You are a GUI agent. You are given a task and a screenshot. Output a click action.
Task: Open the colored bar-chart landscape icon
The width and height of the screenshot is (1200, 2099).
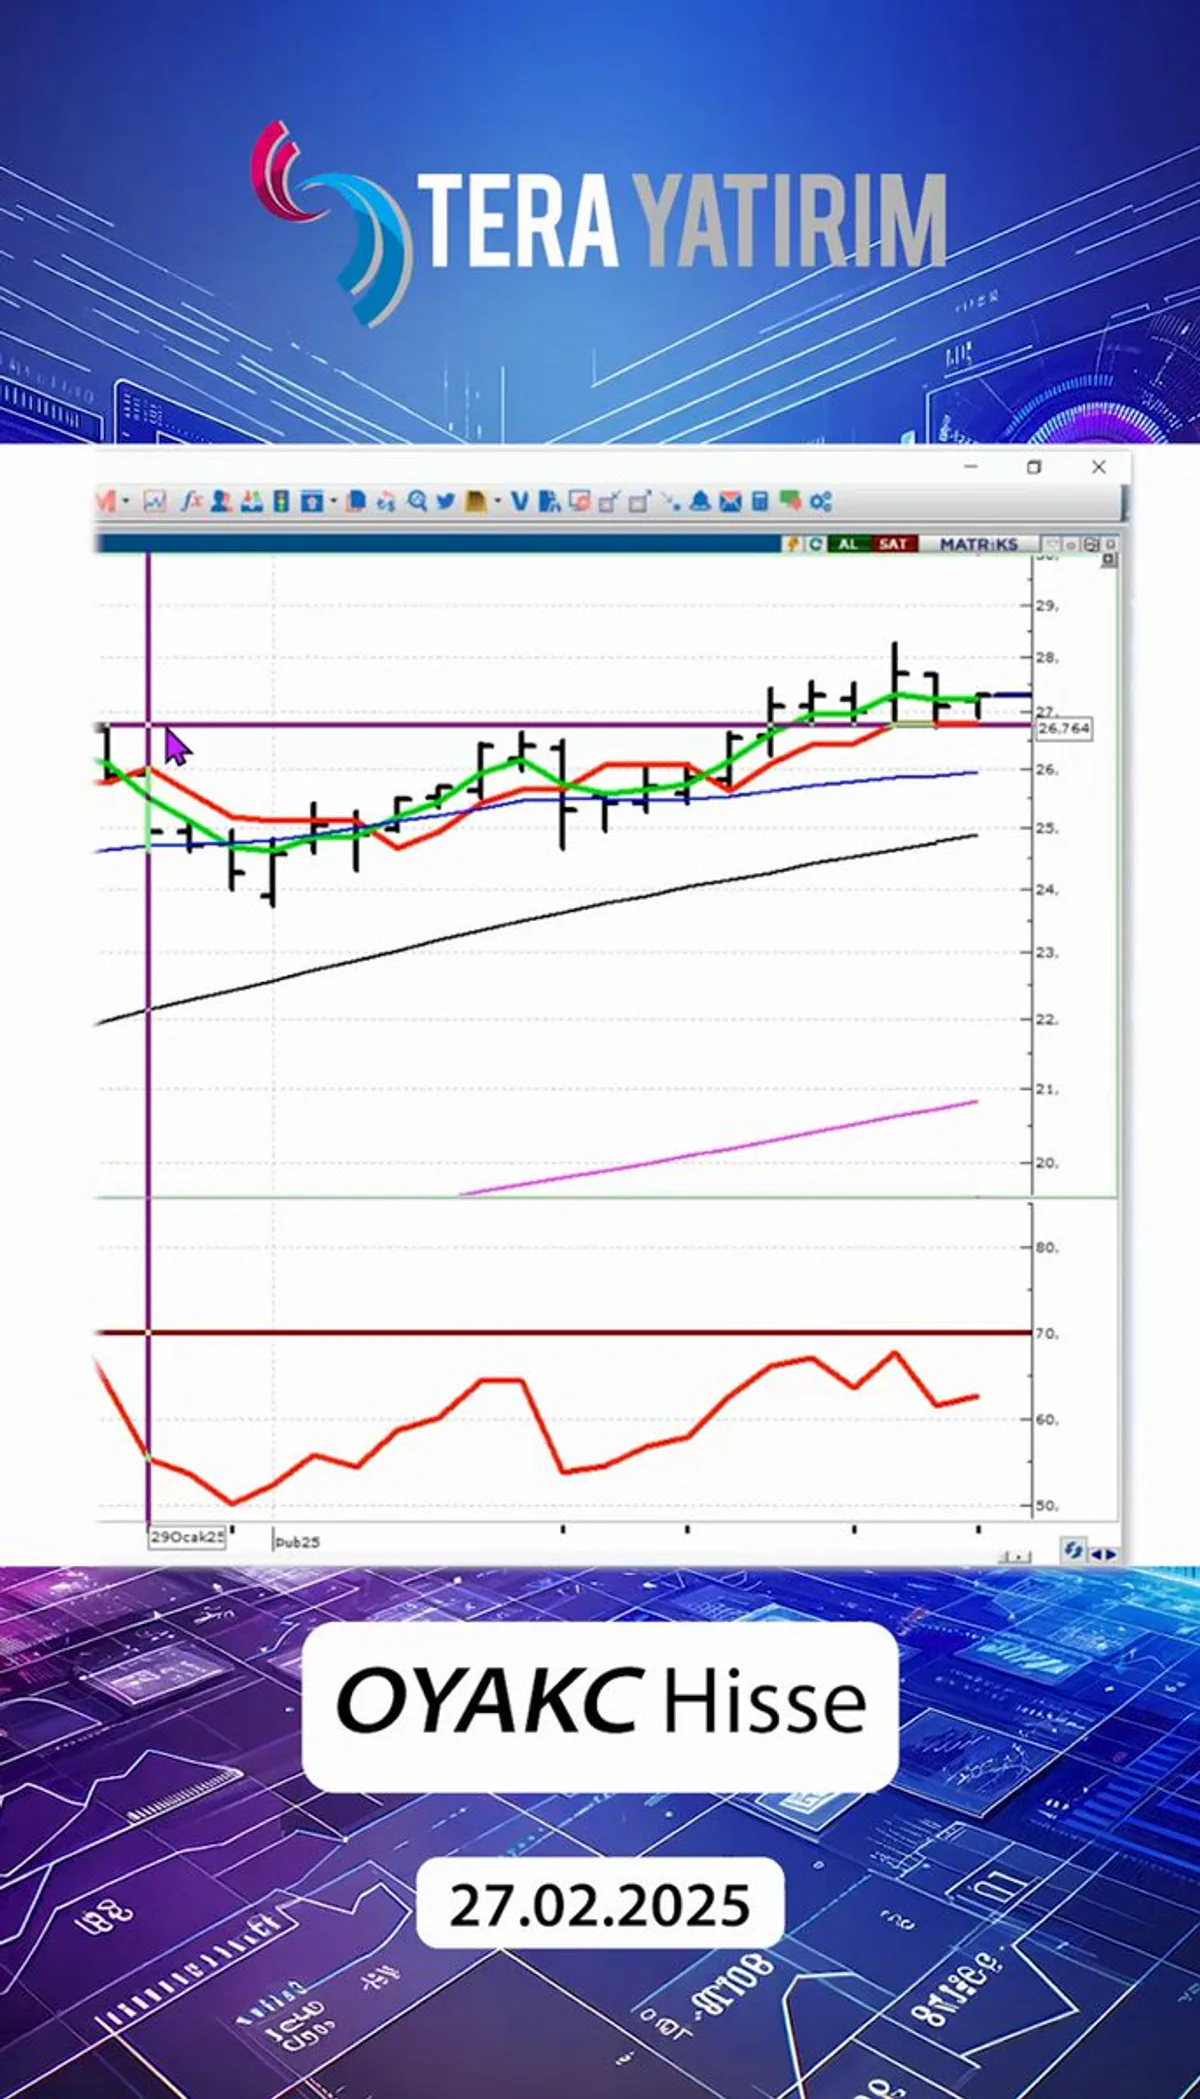coord(252,502)
